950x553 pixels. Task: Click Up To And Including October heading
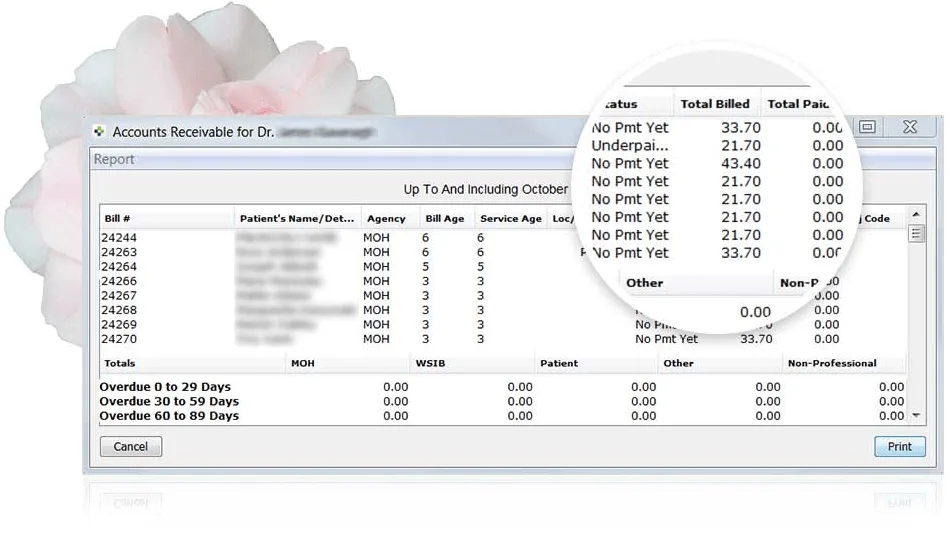[x=486, y=190]
